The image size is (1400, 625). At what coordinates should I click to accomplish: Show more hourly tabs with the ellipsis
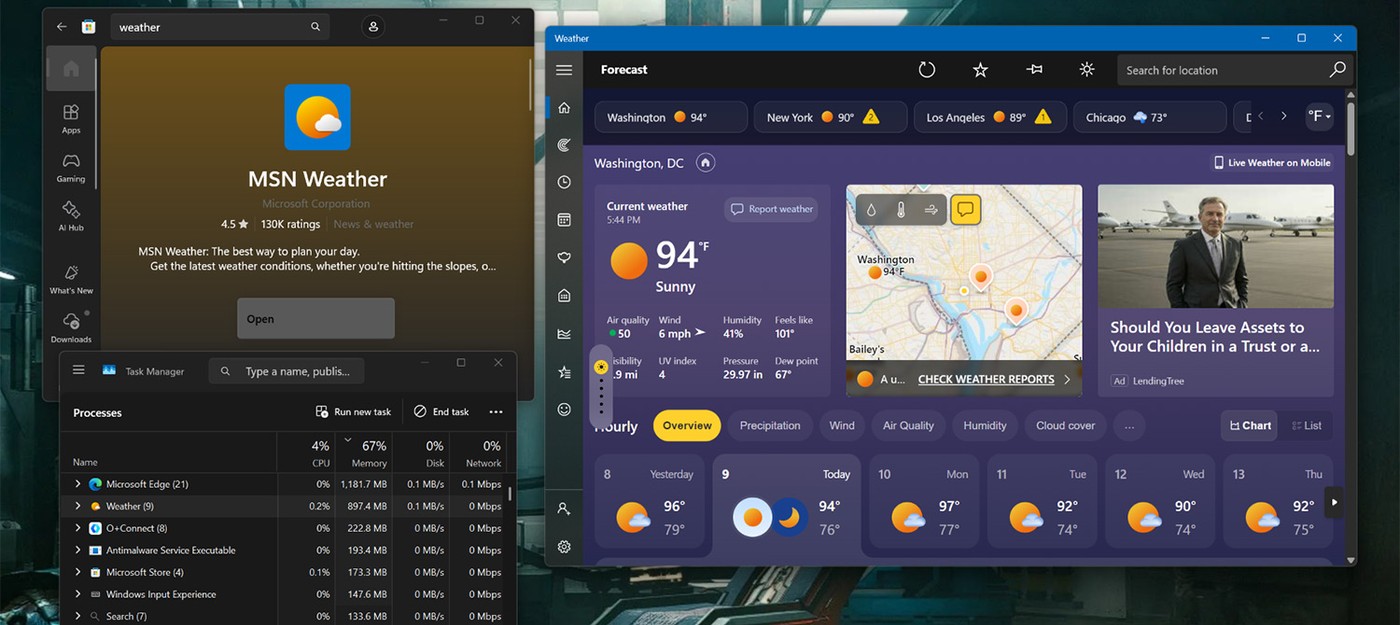point(1129,426)
